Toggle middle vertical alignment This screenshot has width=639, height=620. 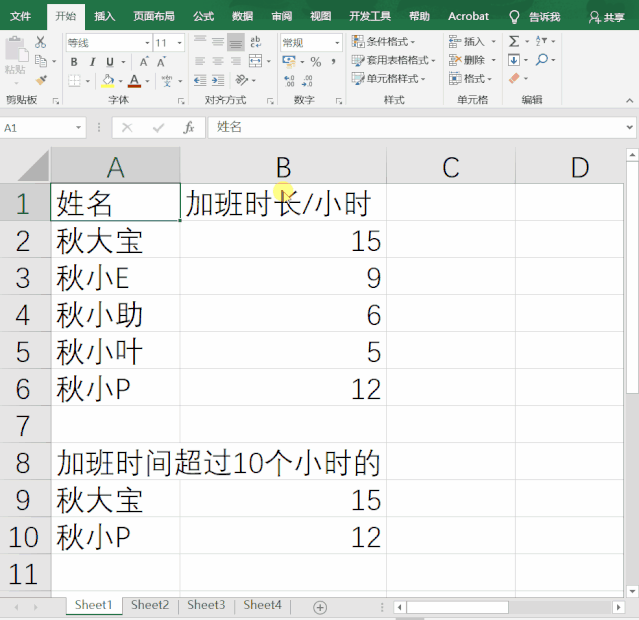pyautogui.click(x=218, y=42)
